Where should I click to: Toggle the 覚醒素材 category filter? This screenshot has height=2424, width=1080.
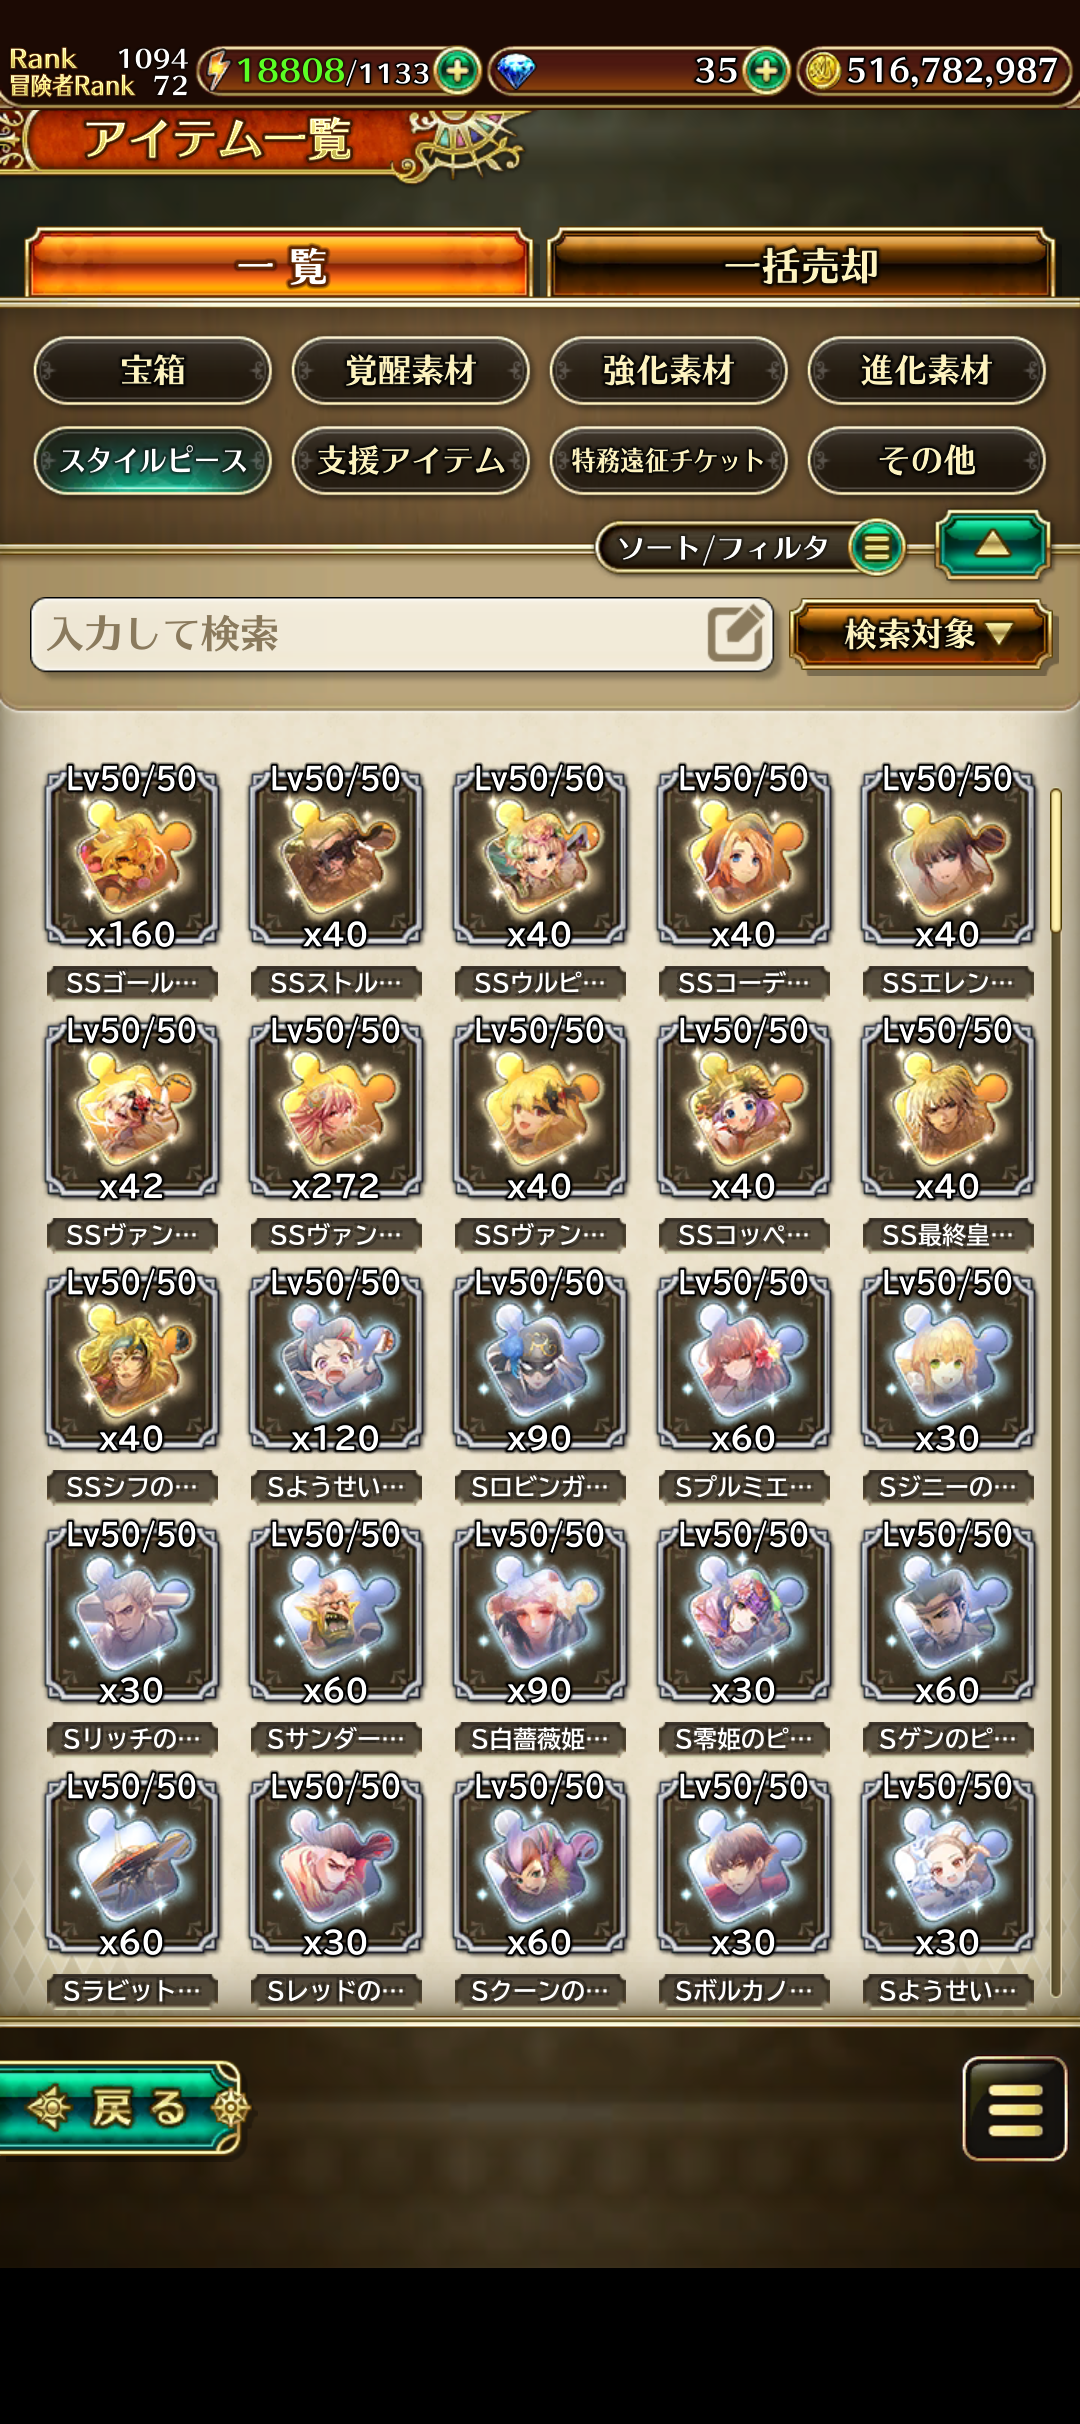click(x=411, y=370)
